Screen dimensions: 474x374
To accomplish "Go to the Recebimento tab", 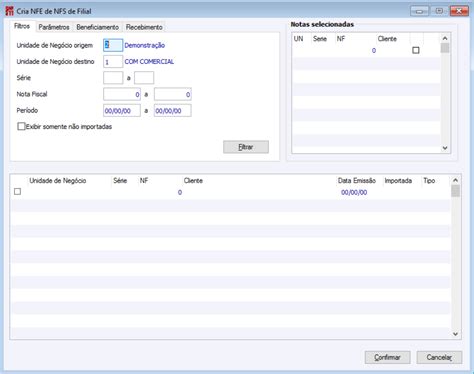I will pos(144,27).
